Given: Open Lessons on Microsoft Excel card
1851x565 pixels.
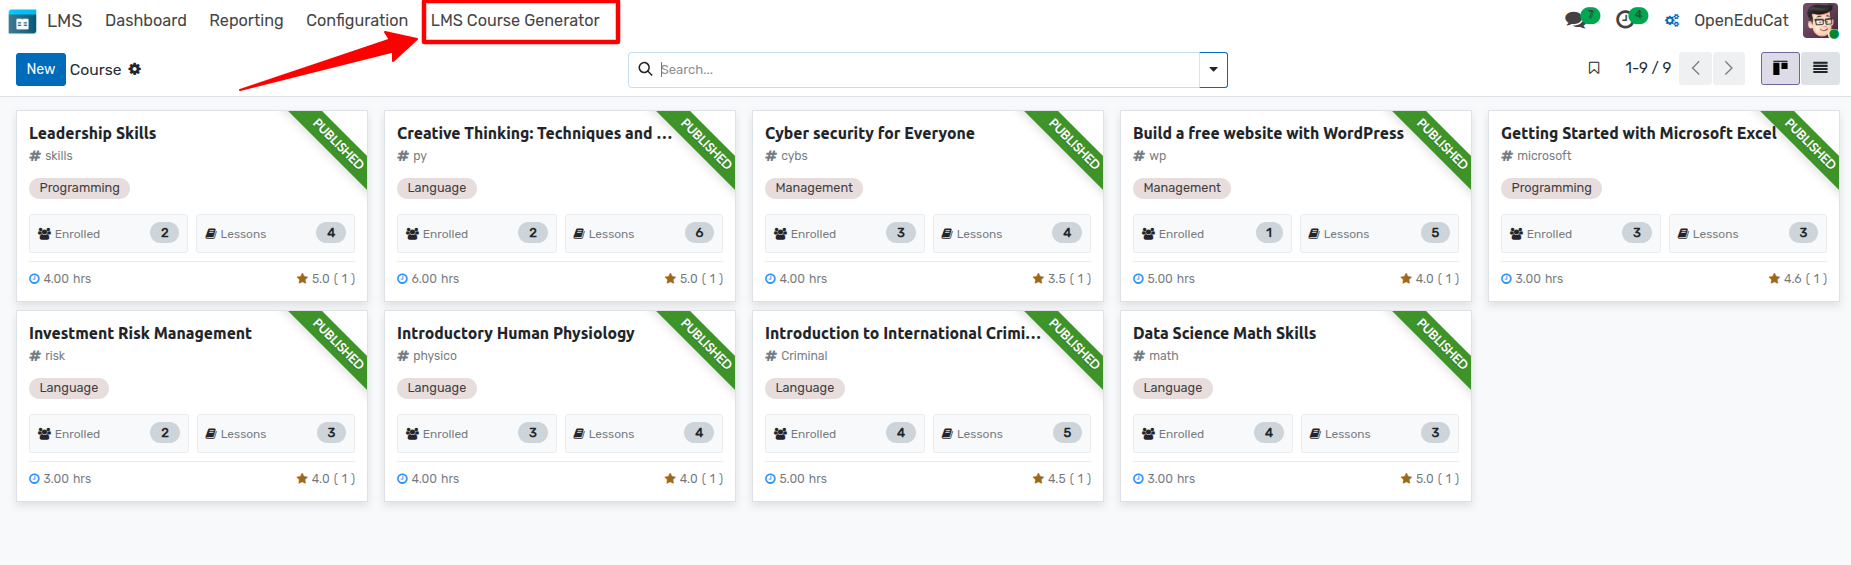Looking at the screenshot, I should (x=1748, y=233).
